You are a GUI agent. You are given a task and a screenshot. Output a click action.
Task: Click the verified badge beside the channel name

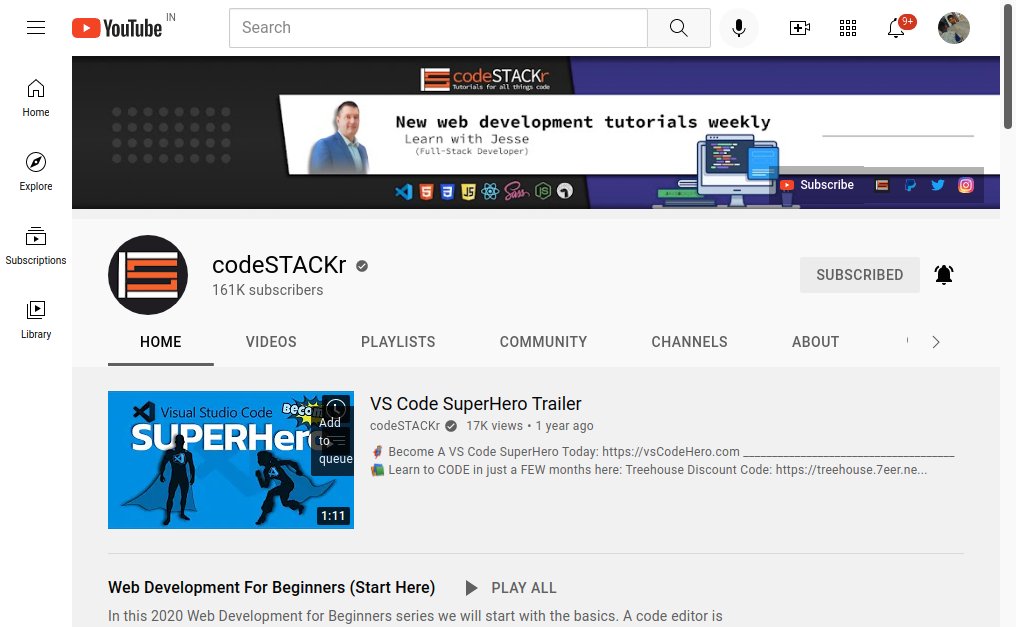coord(362,266)
